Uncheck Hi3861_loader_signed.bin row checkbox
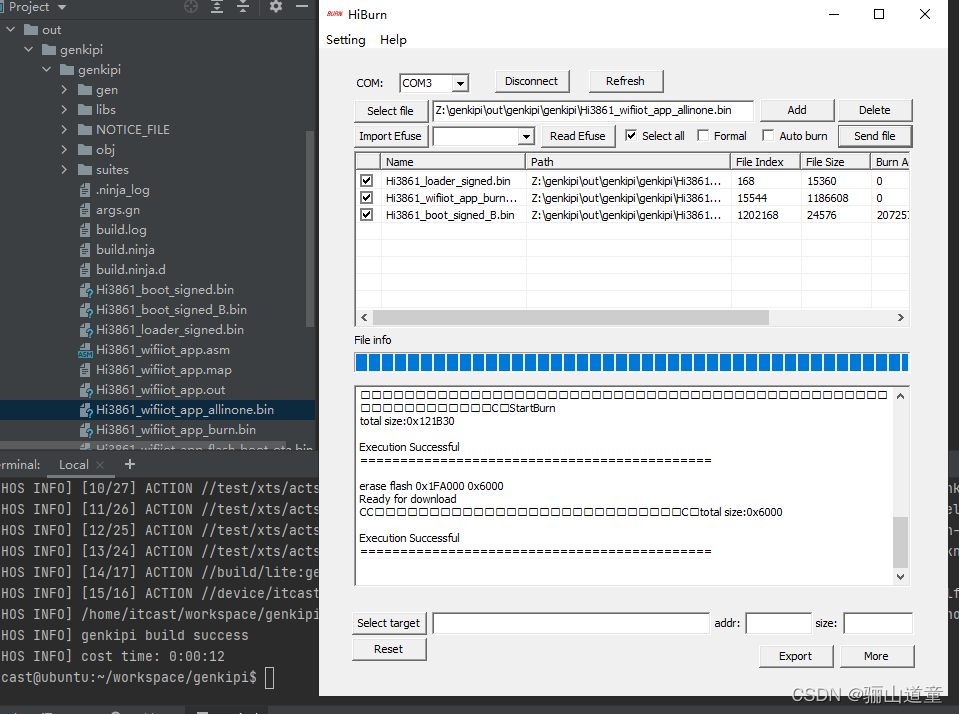Viewport: 959px width, 714px height. pyautogui.click(x=366, y=180)
